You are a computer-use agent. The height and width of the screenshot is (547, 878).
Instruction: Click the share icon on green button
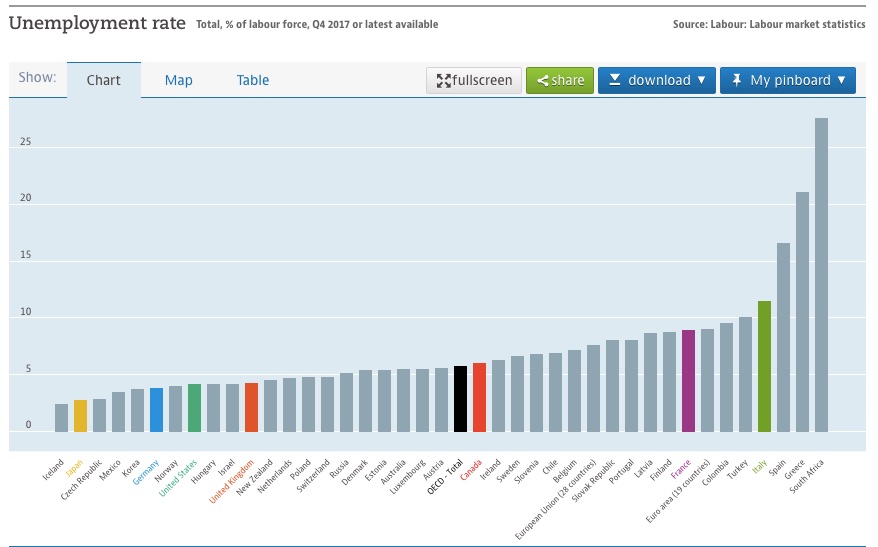542,81
